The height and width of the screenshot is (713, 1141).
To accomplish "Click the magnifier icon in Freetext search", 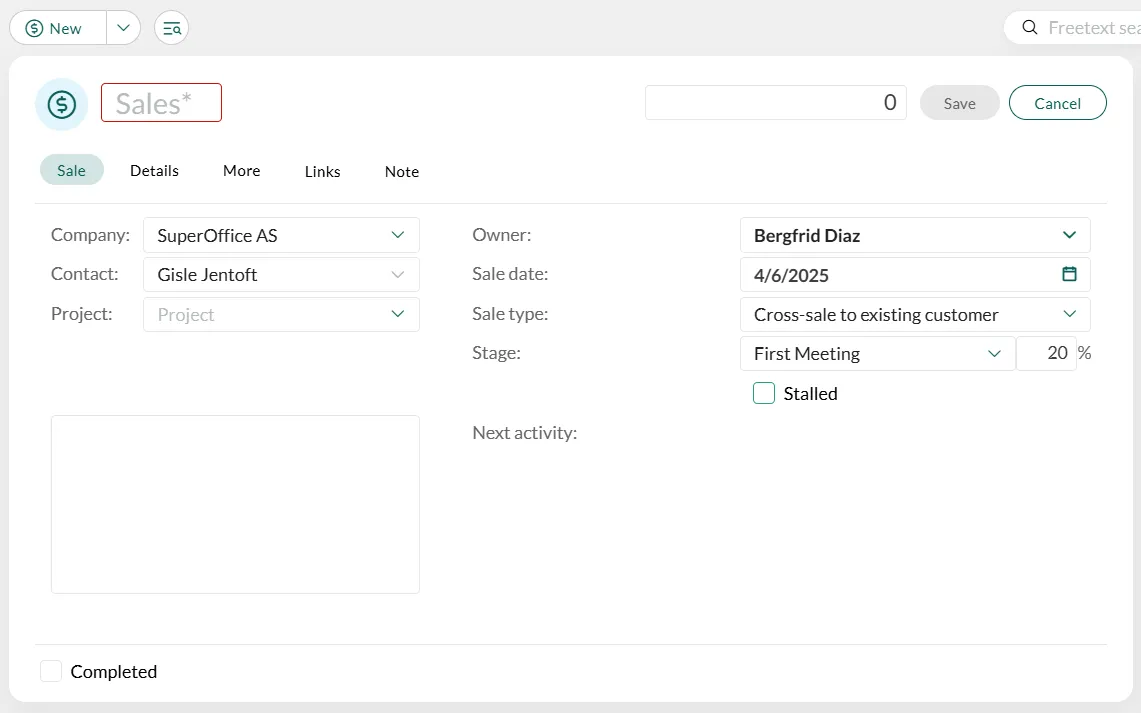I will tap(1029, 28).
